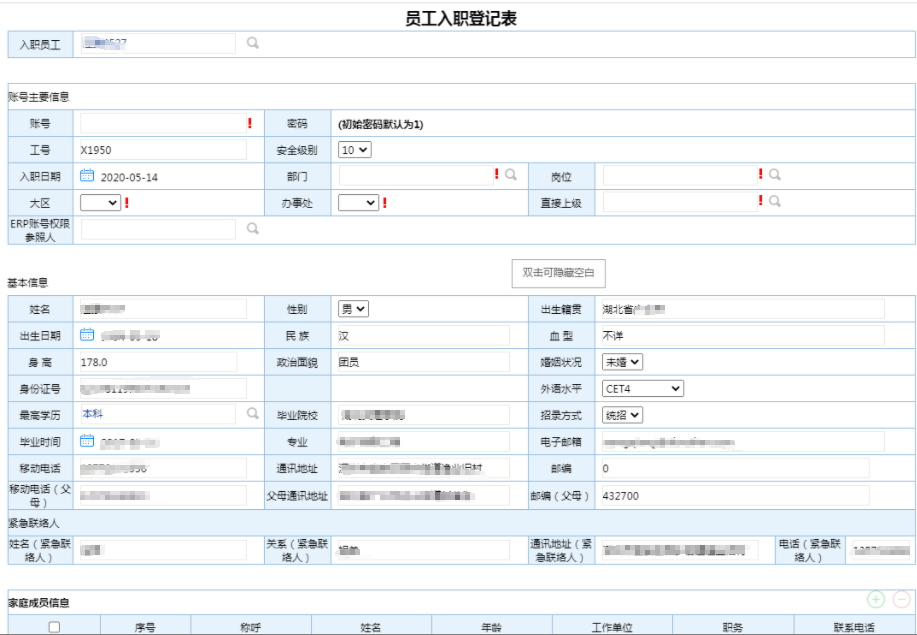Check the select-all checkbox in 家庭成员信息 table
The image size is (917, 635).
click(x=54, y=627)
